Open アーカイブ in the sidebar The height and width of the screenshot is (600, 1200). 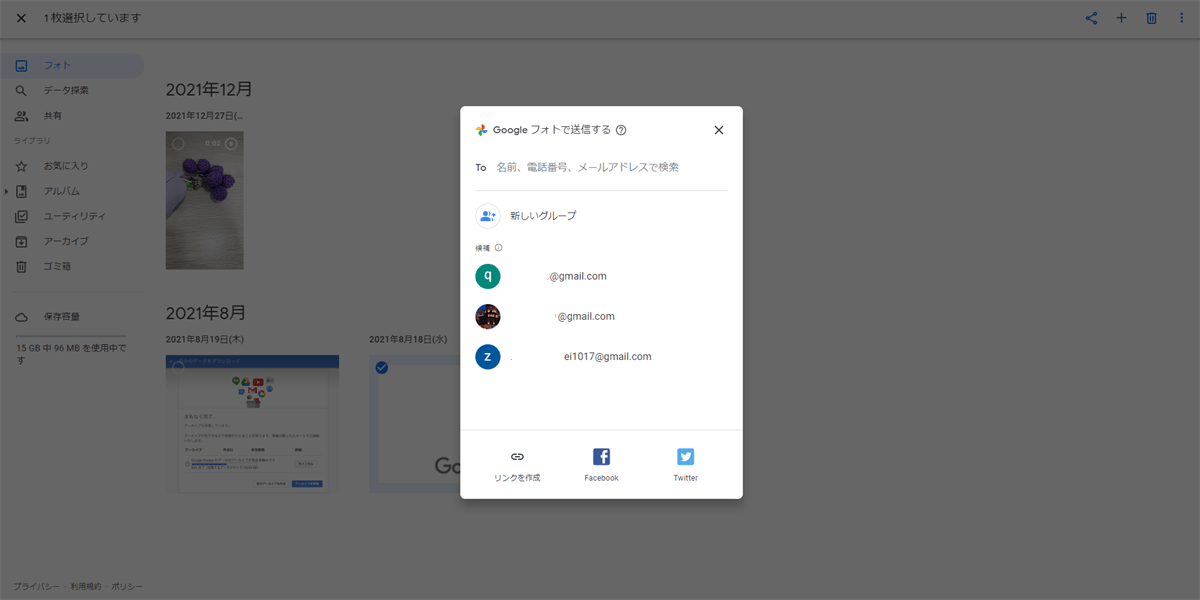click(72, 241)
